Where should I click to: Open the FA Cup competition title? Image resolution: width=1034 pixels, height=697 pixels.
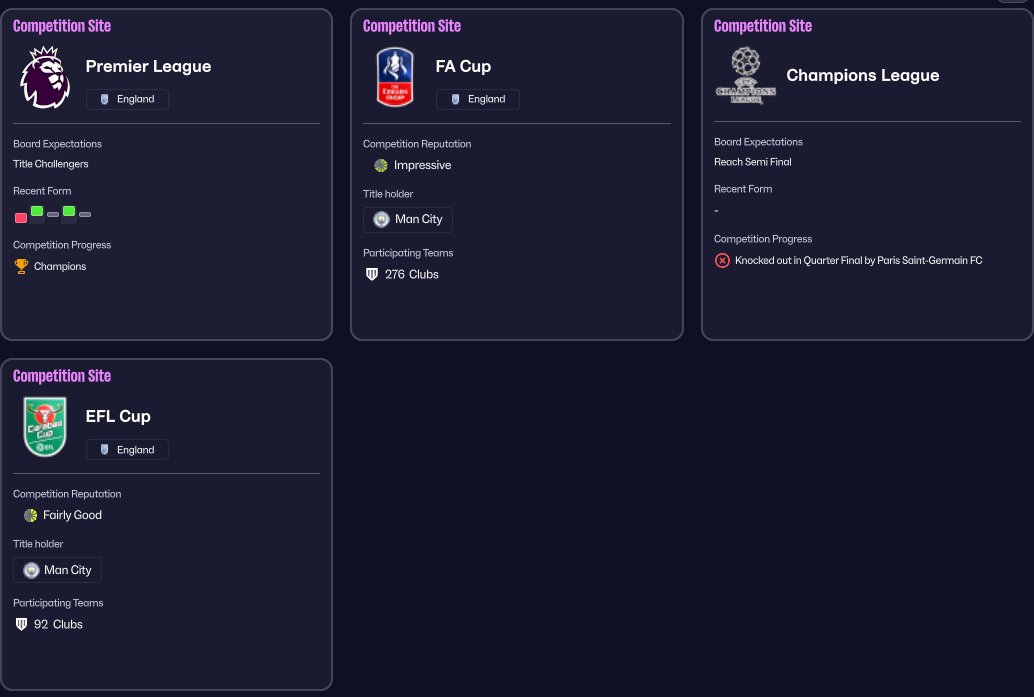click(463, 66)
